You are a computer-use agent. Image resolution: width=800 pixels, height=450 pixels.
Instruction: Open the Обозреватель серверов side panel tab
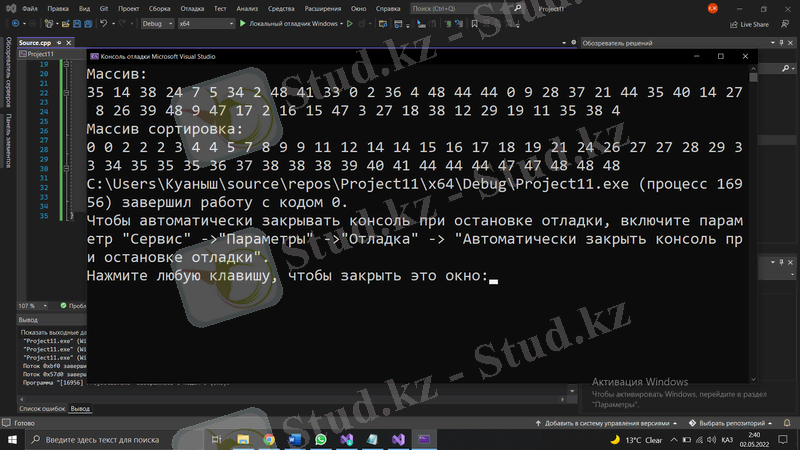(x=8, y=72)
